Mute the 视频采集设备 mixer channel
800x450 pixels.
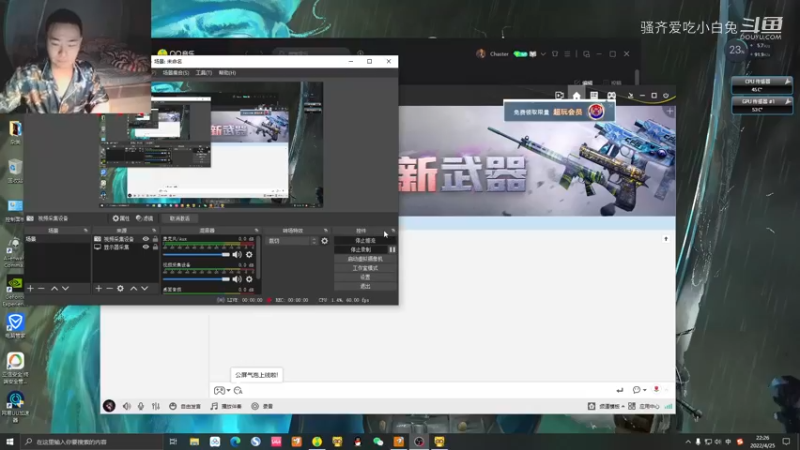click(237, 279)
